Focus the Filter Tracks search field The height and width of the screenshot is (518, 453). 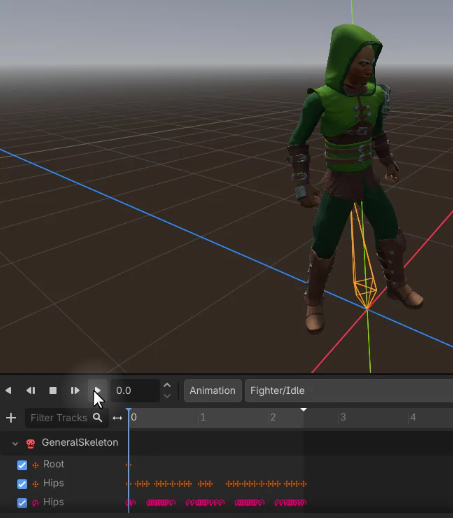pos(67,418)
